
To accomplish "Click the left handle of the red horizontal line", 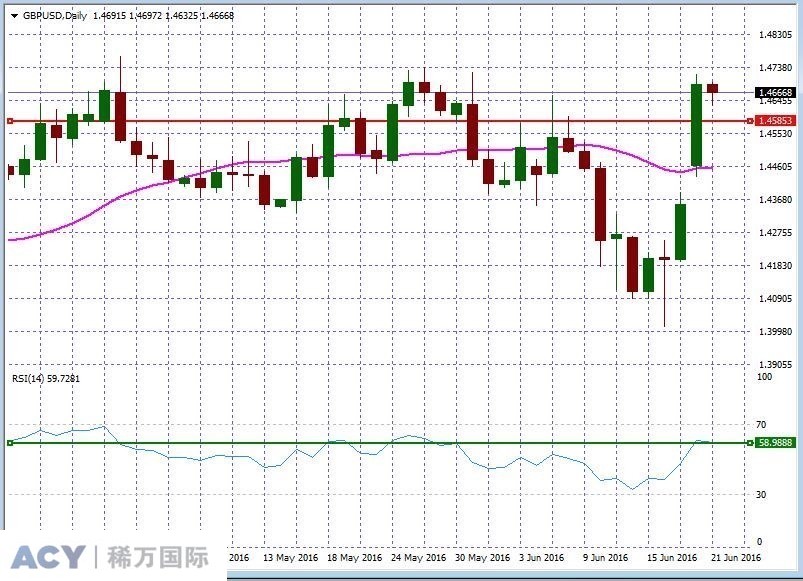I will point(10,121).
